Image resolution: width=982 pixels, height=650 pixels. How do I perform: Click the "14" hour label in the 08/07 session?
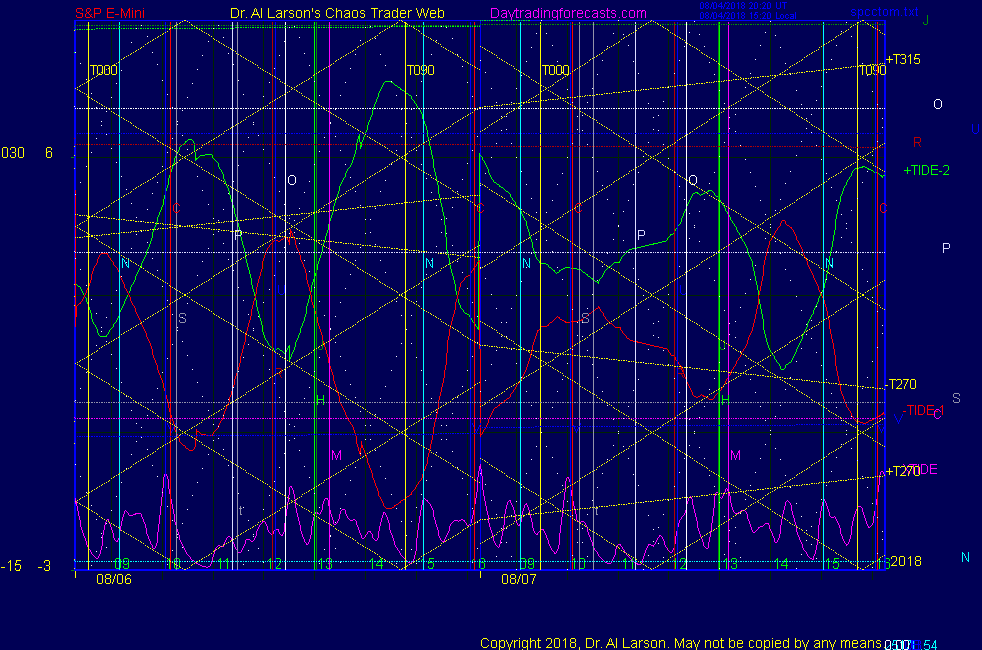(x=781, y=564)
